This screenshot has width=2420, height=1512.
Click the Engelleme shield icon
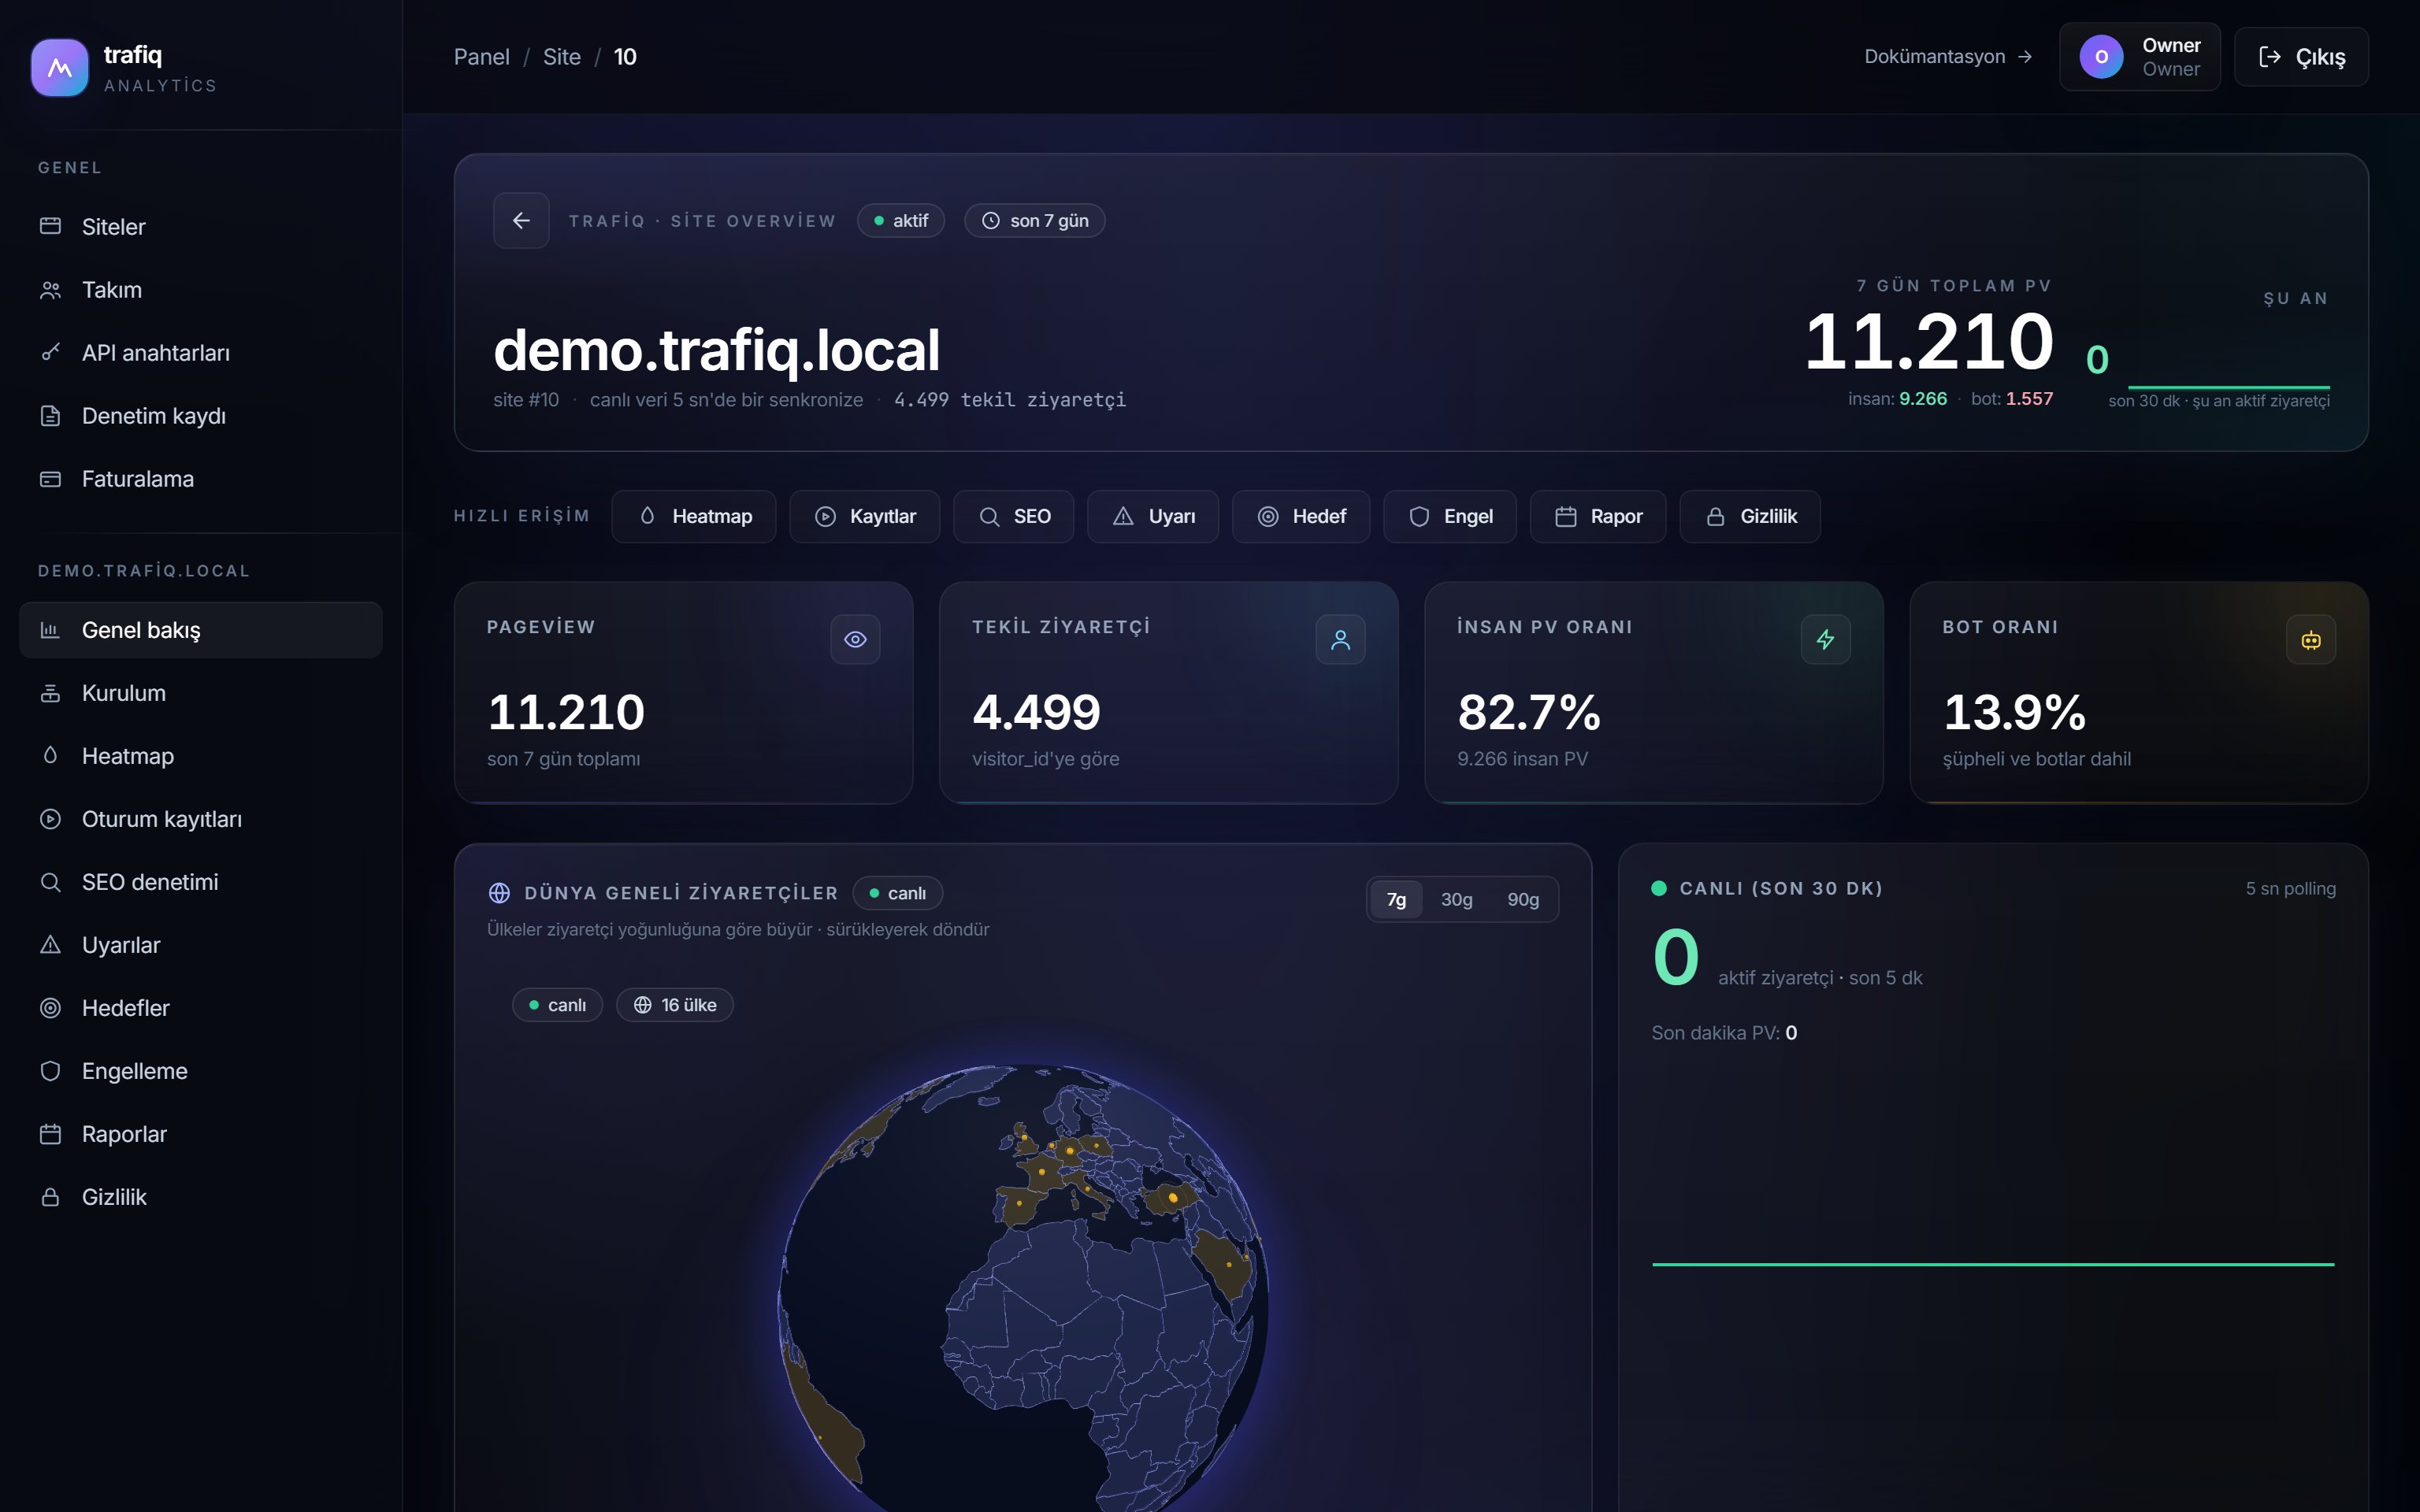pyautogui.click(x=50, y=1071)
